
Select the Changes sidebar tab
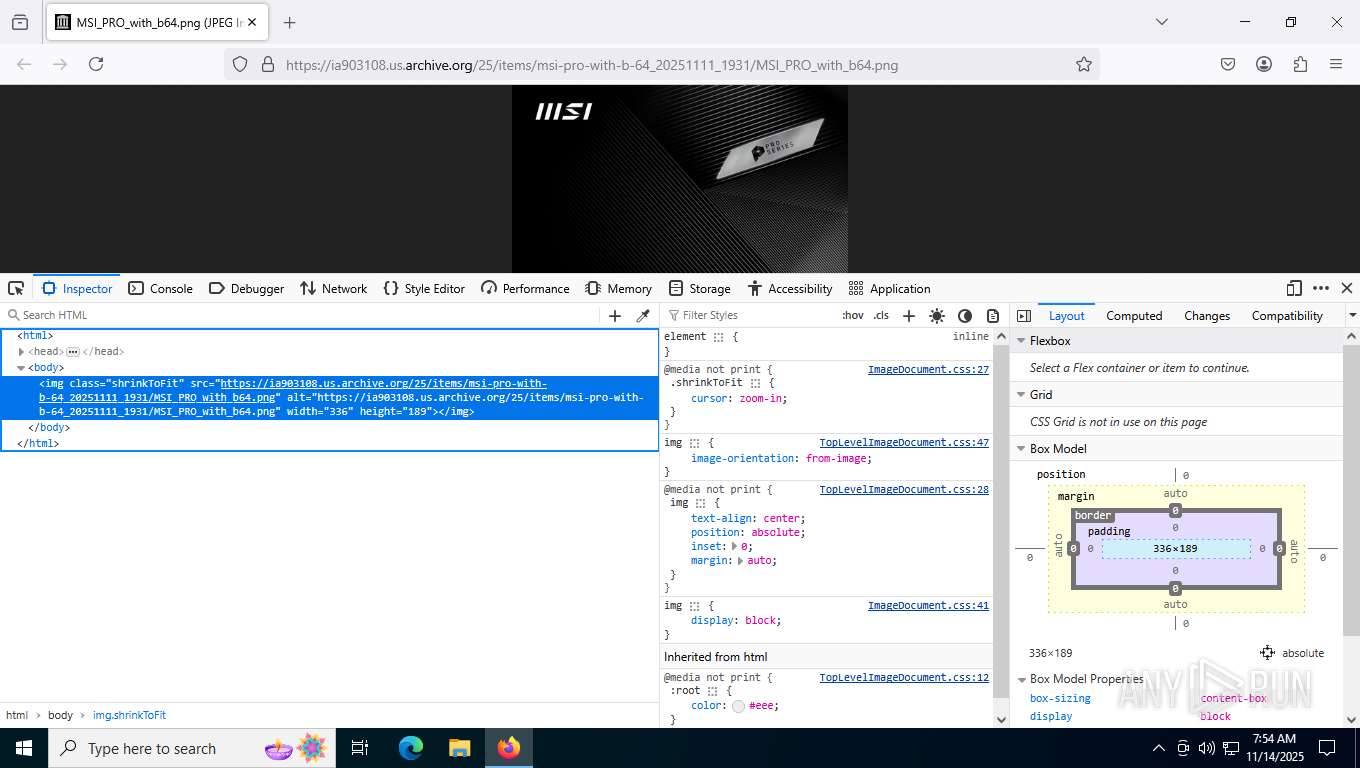click(x=1207, y=315)
